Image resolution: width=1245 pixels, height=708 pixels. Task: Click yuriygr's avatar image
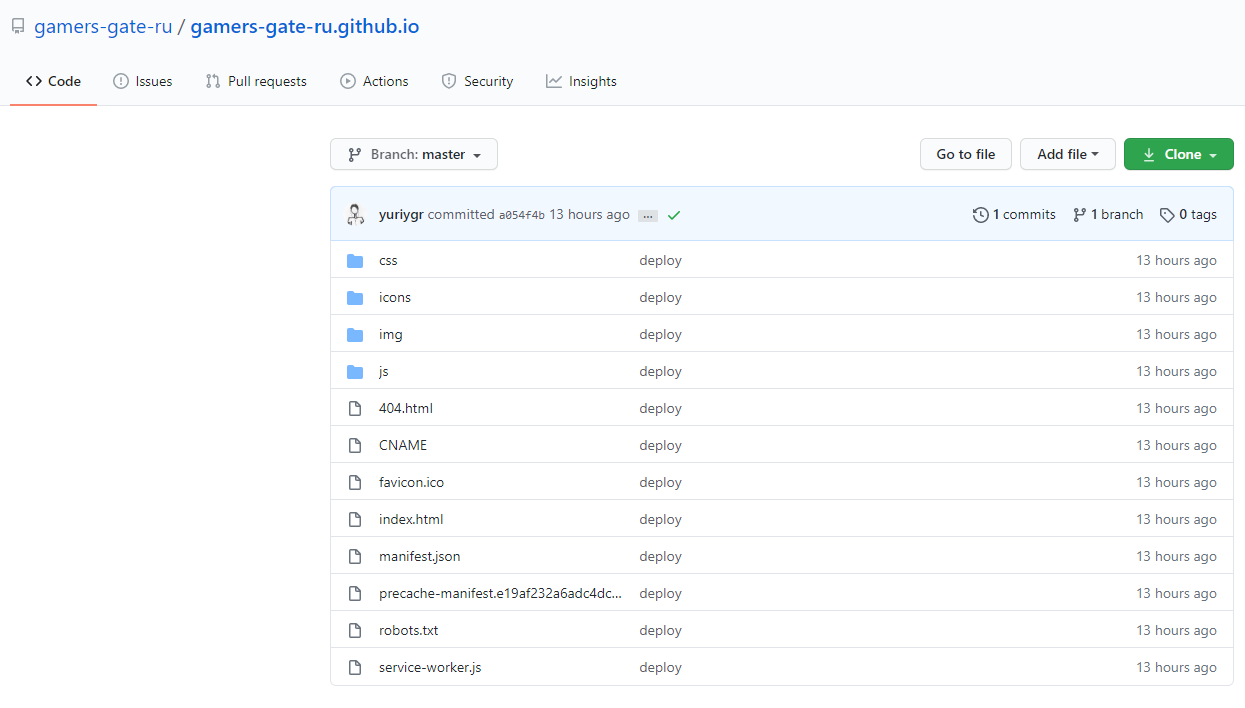click(356, 214)
